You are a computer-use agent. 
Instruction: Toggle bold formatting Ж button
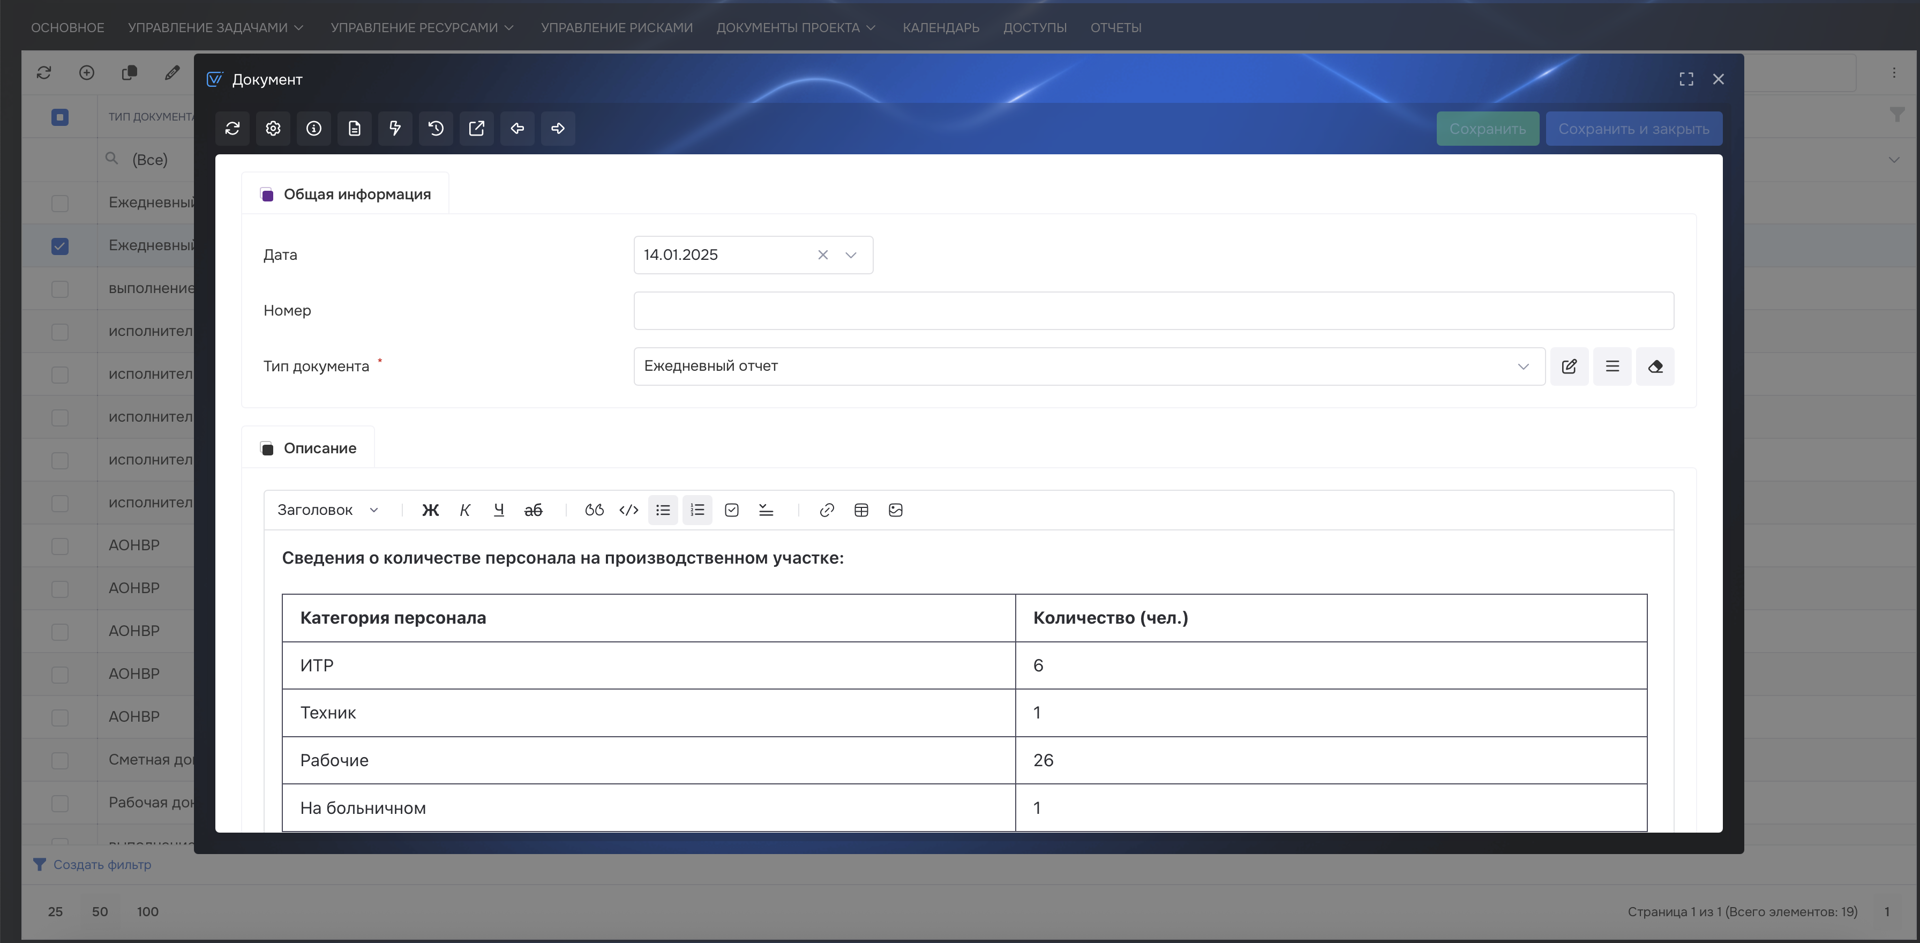coord(430,510)
